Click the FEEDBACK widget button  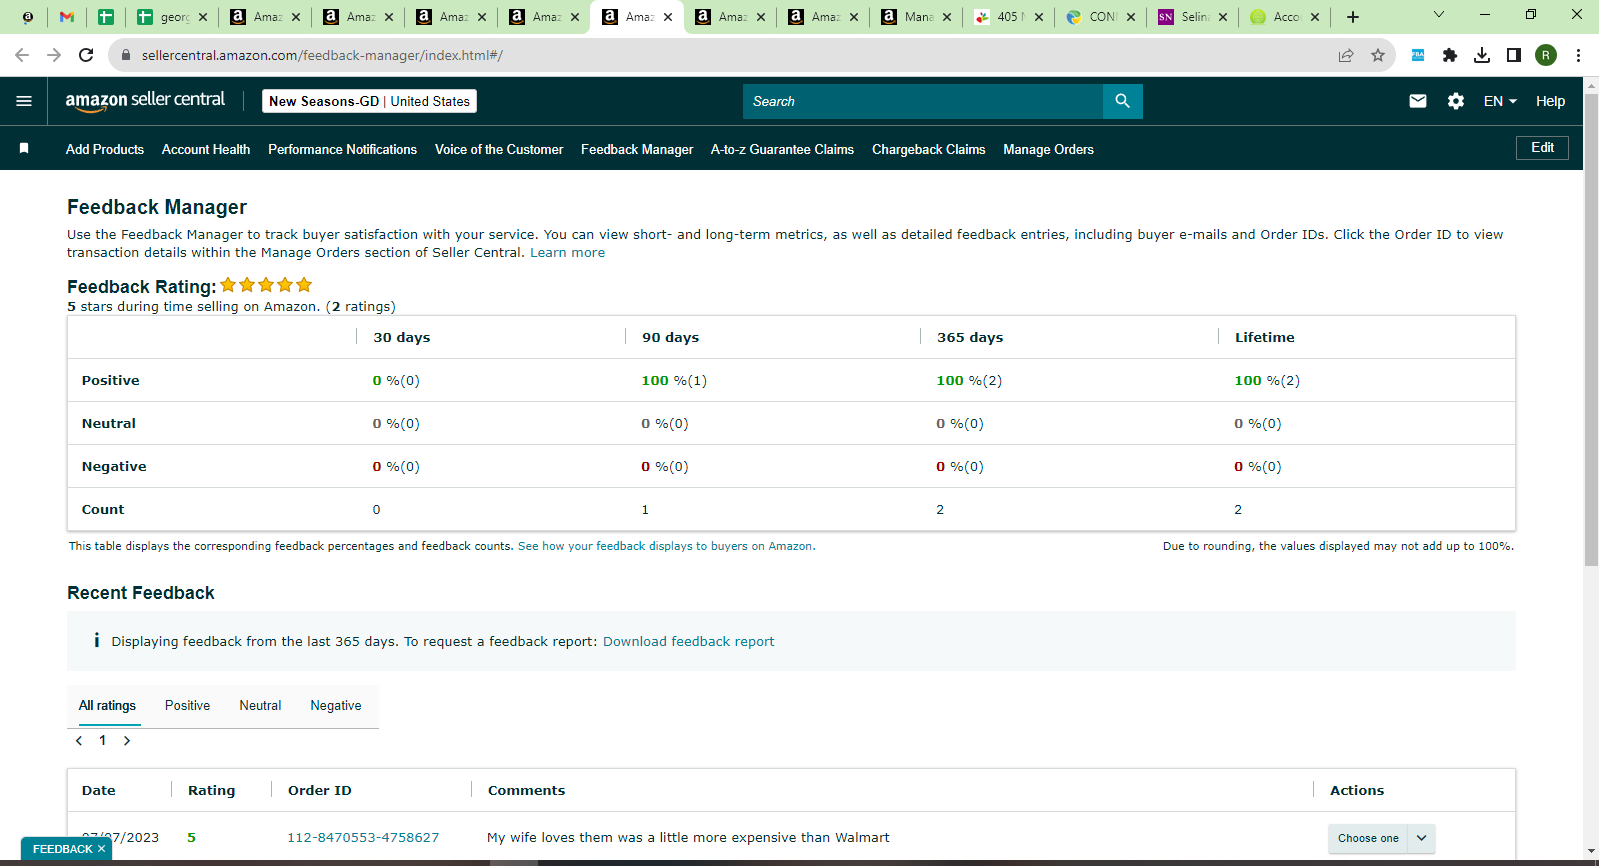pos(62,849)
